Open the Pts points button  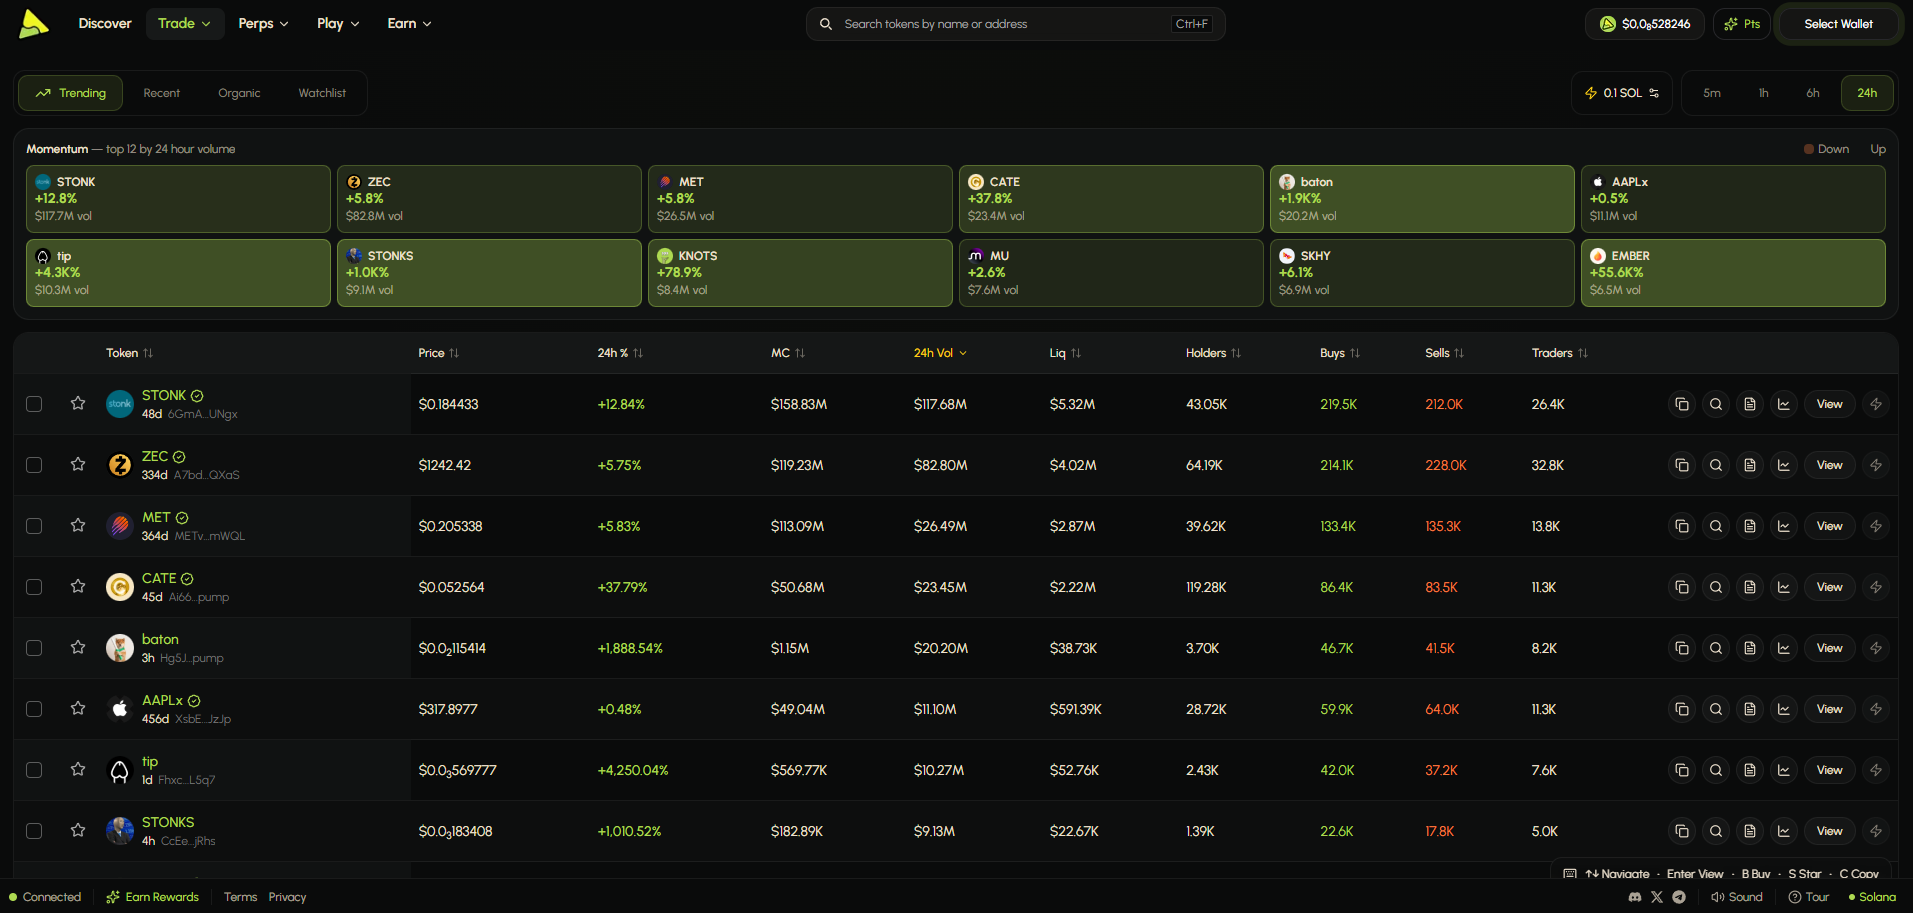click(x=1742, y=24)
